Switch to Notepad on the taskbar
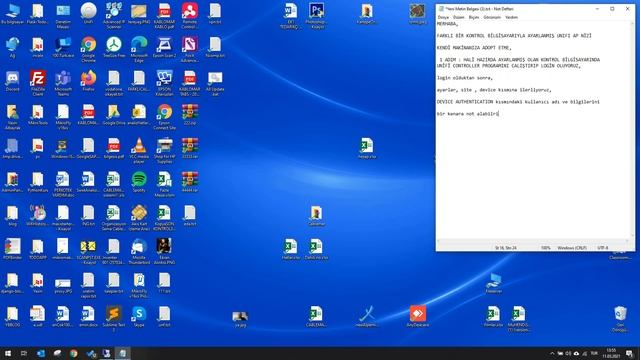 pyautogui.click(x=122, y=353)
